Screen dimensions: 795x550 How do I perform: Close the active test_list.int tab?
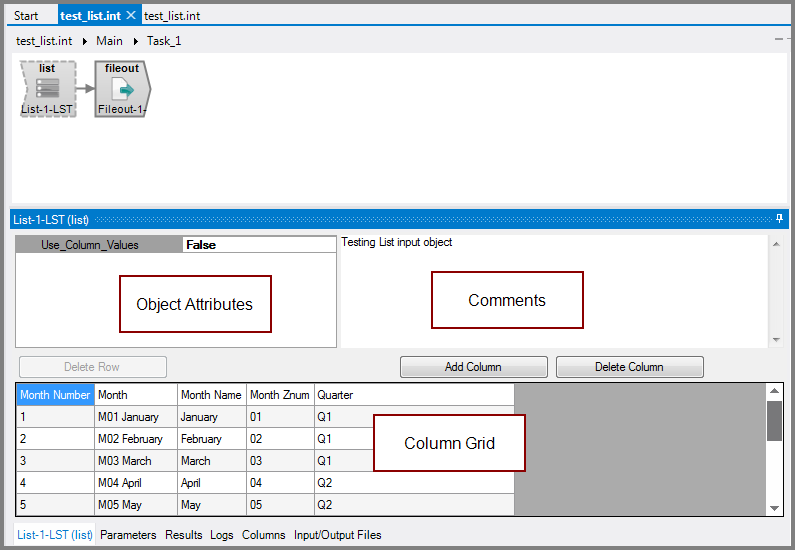click(x=130, y=16)
